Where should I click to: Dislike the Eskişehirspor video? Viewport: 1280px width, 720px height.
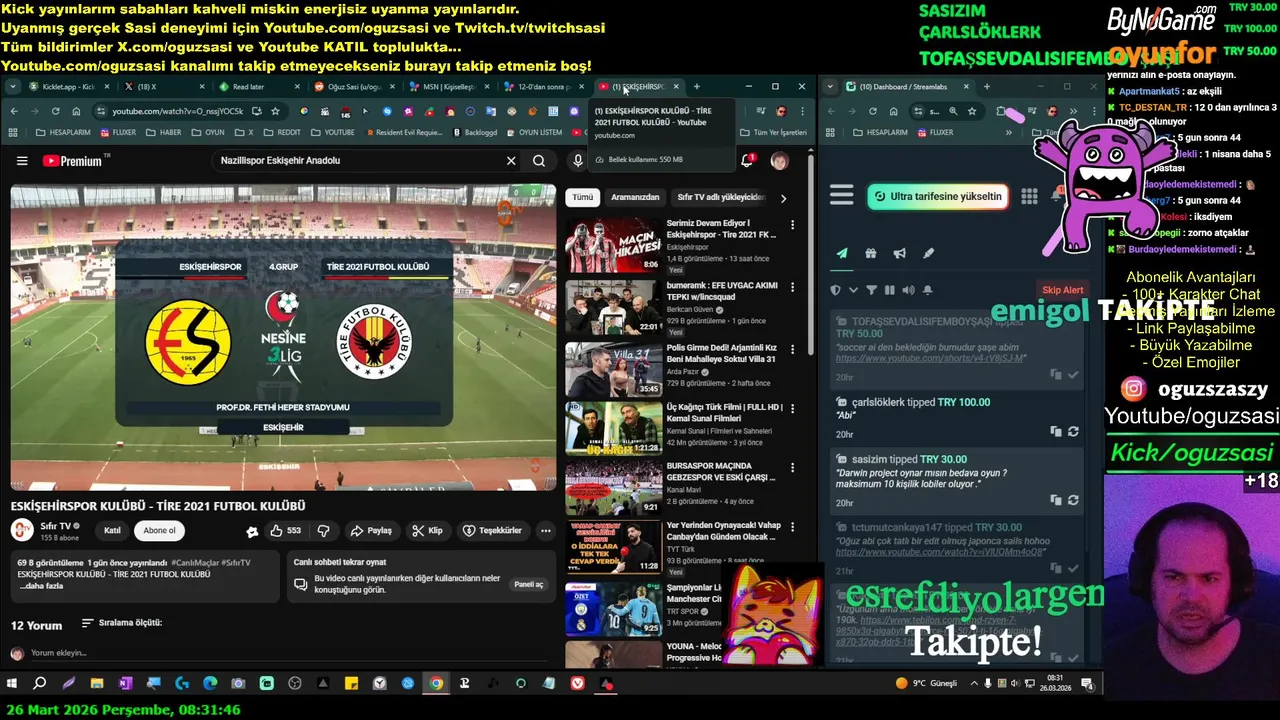[323, 531]
